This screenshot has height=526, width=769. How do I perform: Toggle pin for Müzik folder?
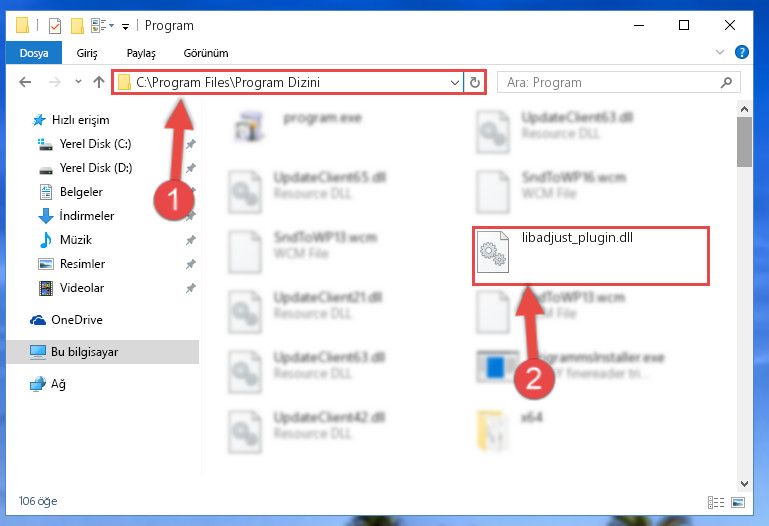[x=190, y=240]
